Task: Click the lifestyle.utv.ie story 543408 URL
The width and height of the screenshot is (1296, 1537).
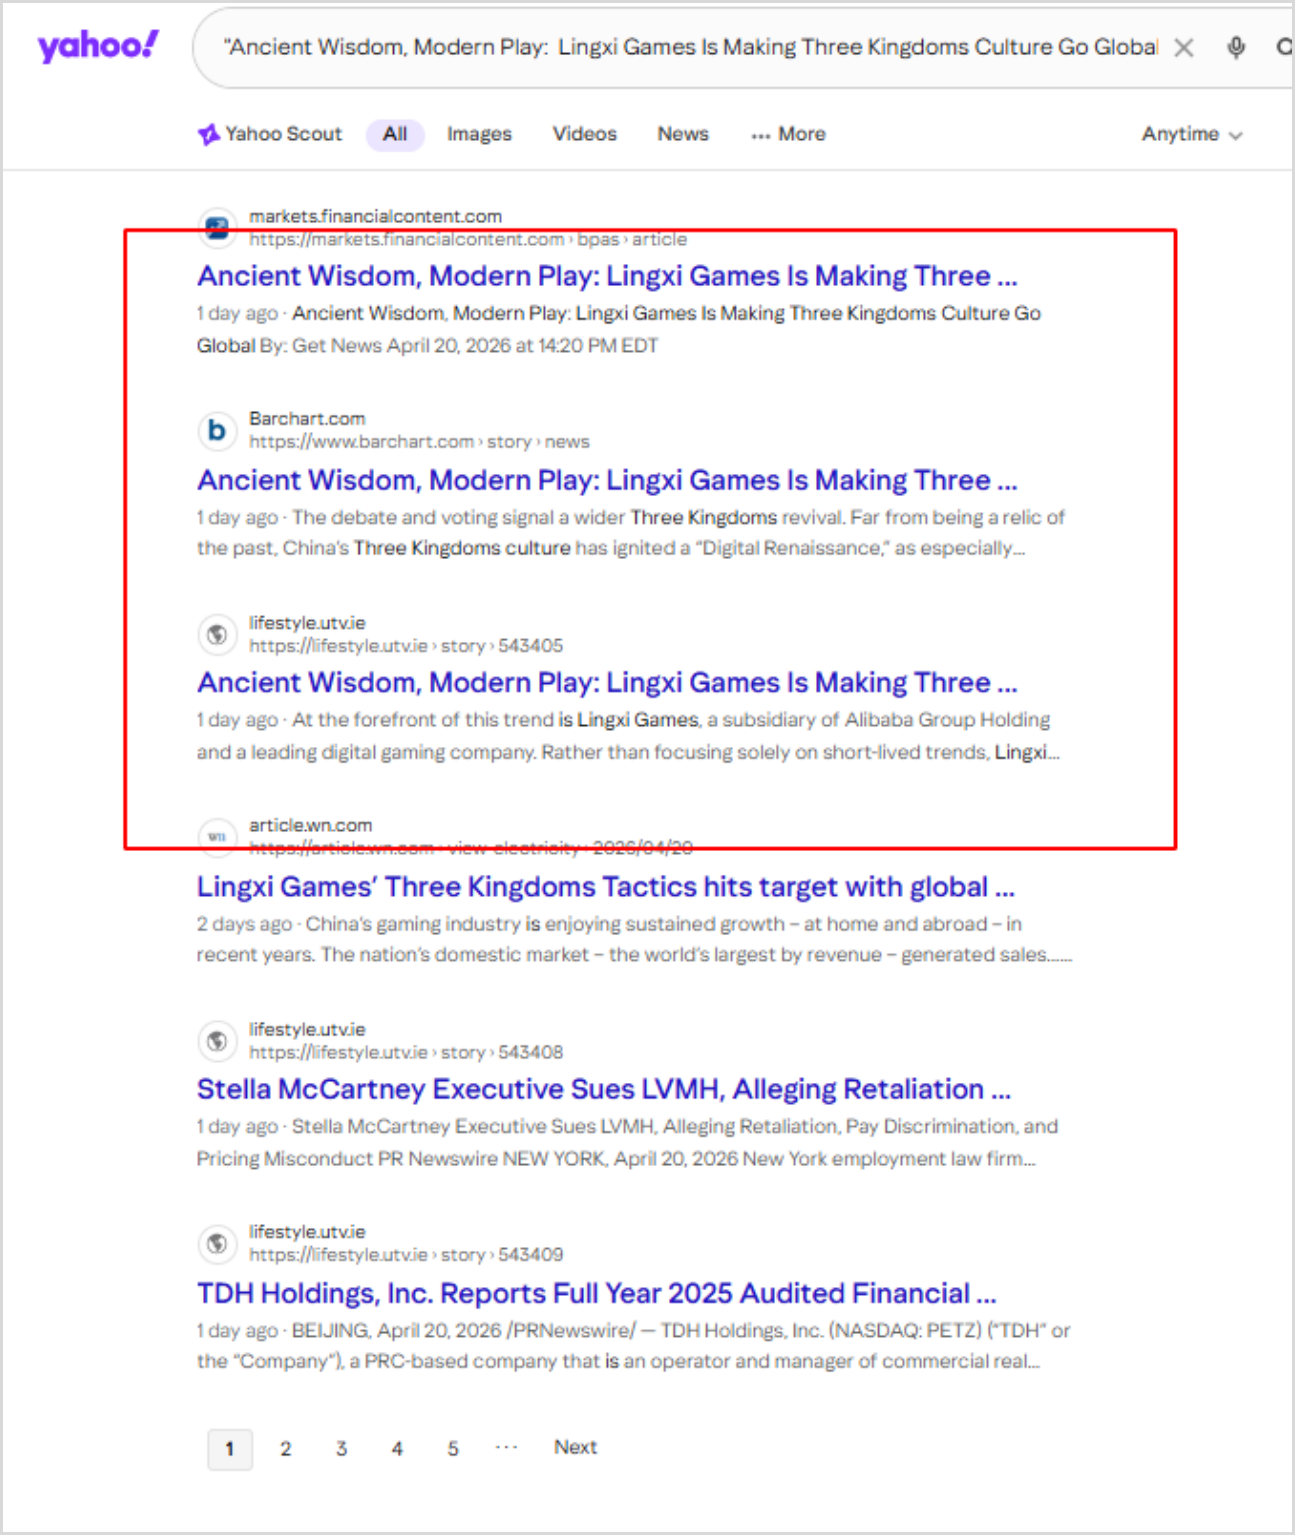Action: [406, 1052]
